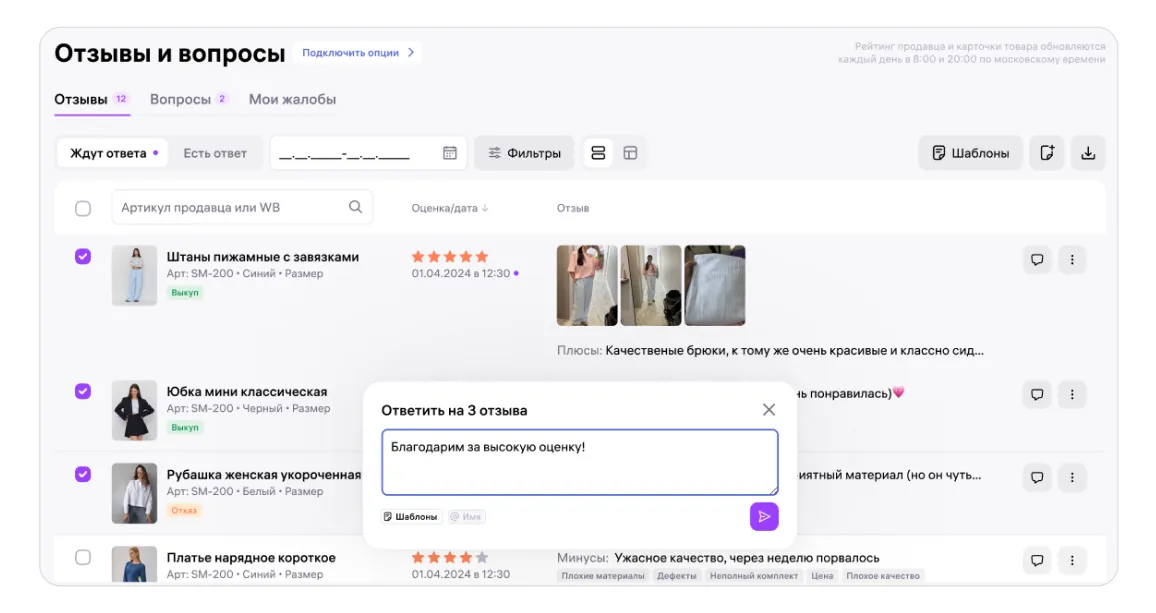Click the purple send reply button
The image size is (1156, 613).
[764, 516]
